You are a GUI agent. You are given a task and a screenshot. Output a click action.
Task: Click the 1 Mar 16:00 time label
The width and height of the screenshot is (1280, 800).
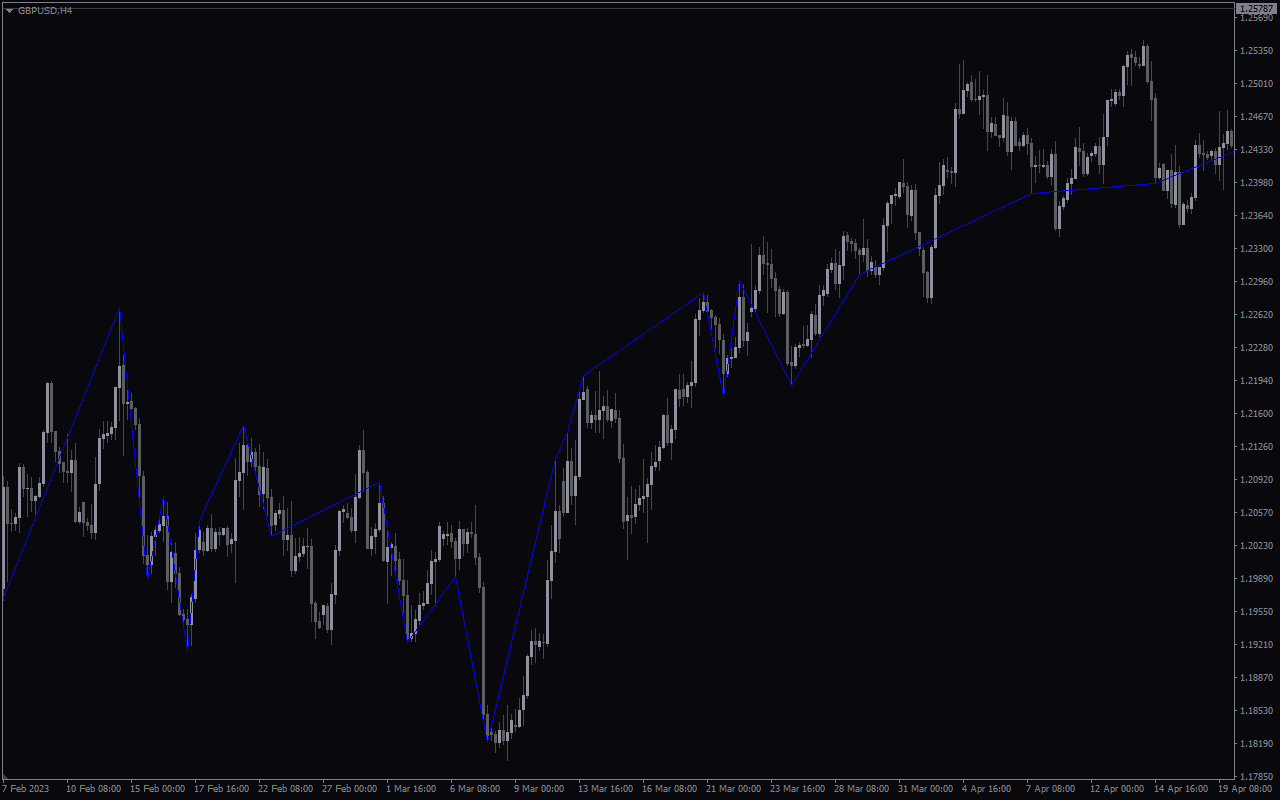click(411, 788)
